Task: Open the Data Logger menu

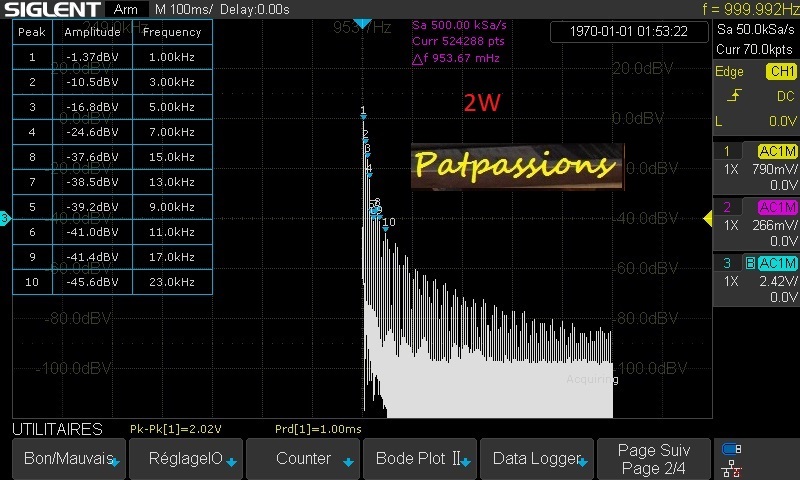Action: tap(538, 459)
